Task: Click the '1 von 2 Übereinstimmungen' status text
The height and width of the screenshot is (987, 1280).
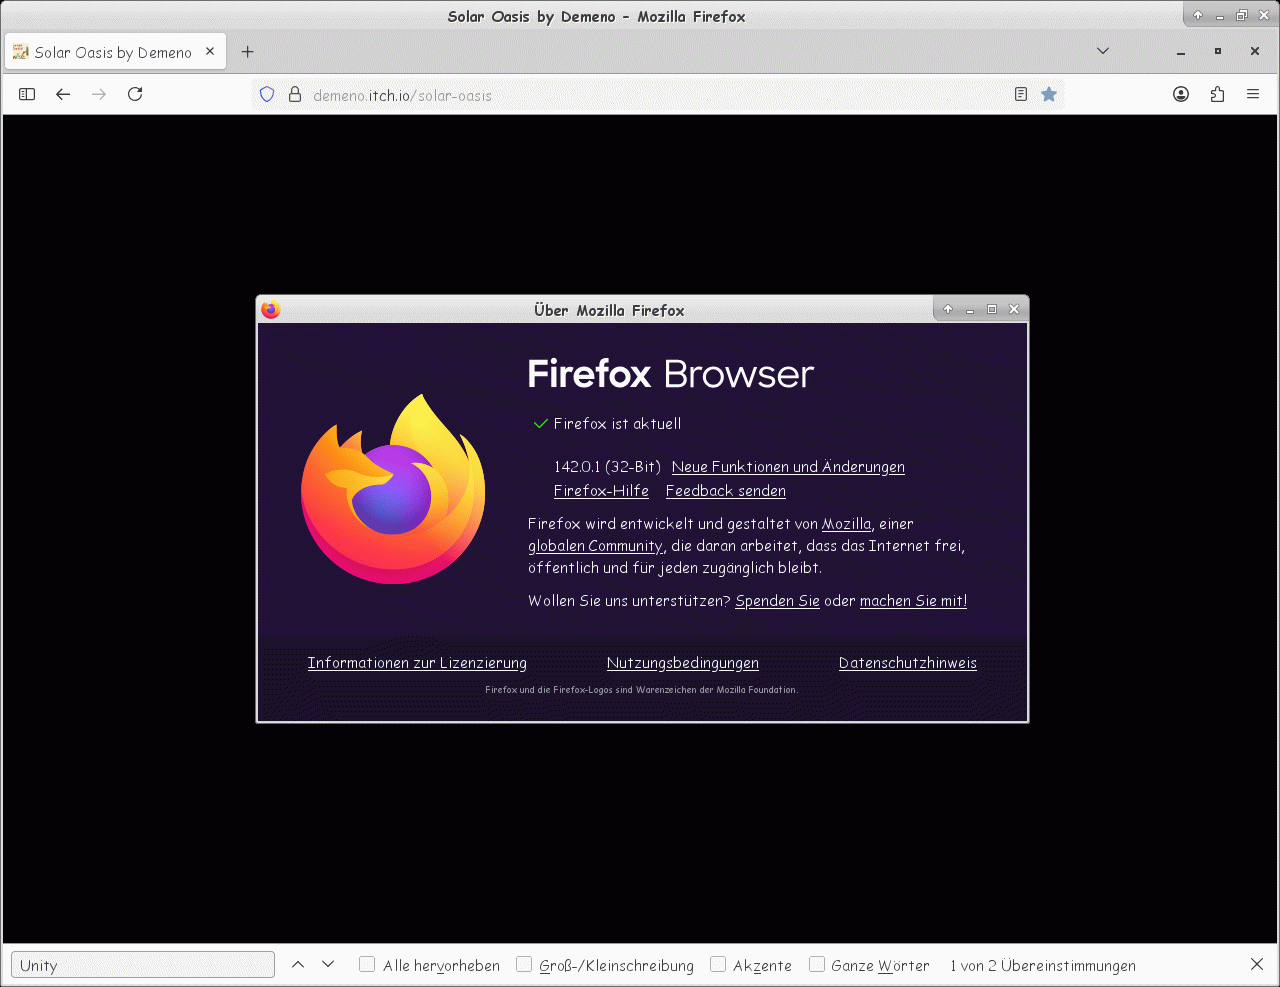Action: [1043, 966]
